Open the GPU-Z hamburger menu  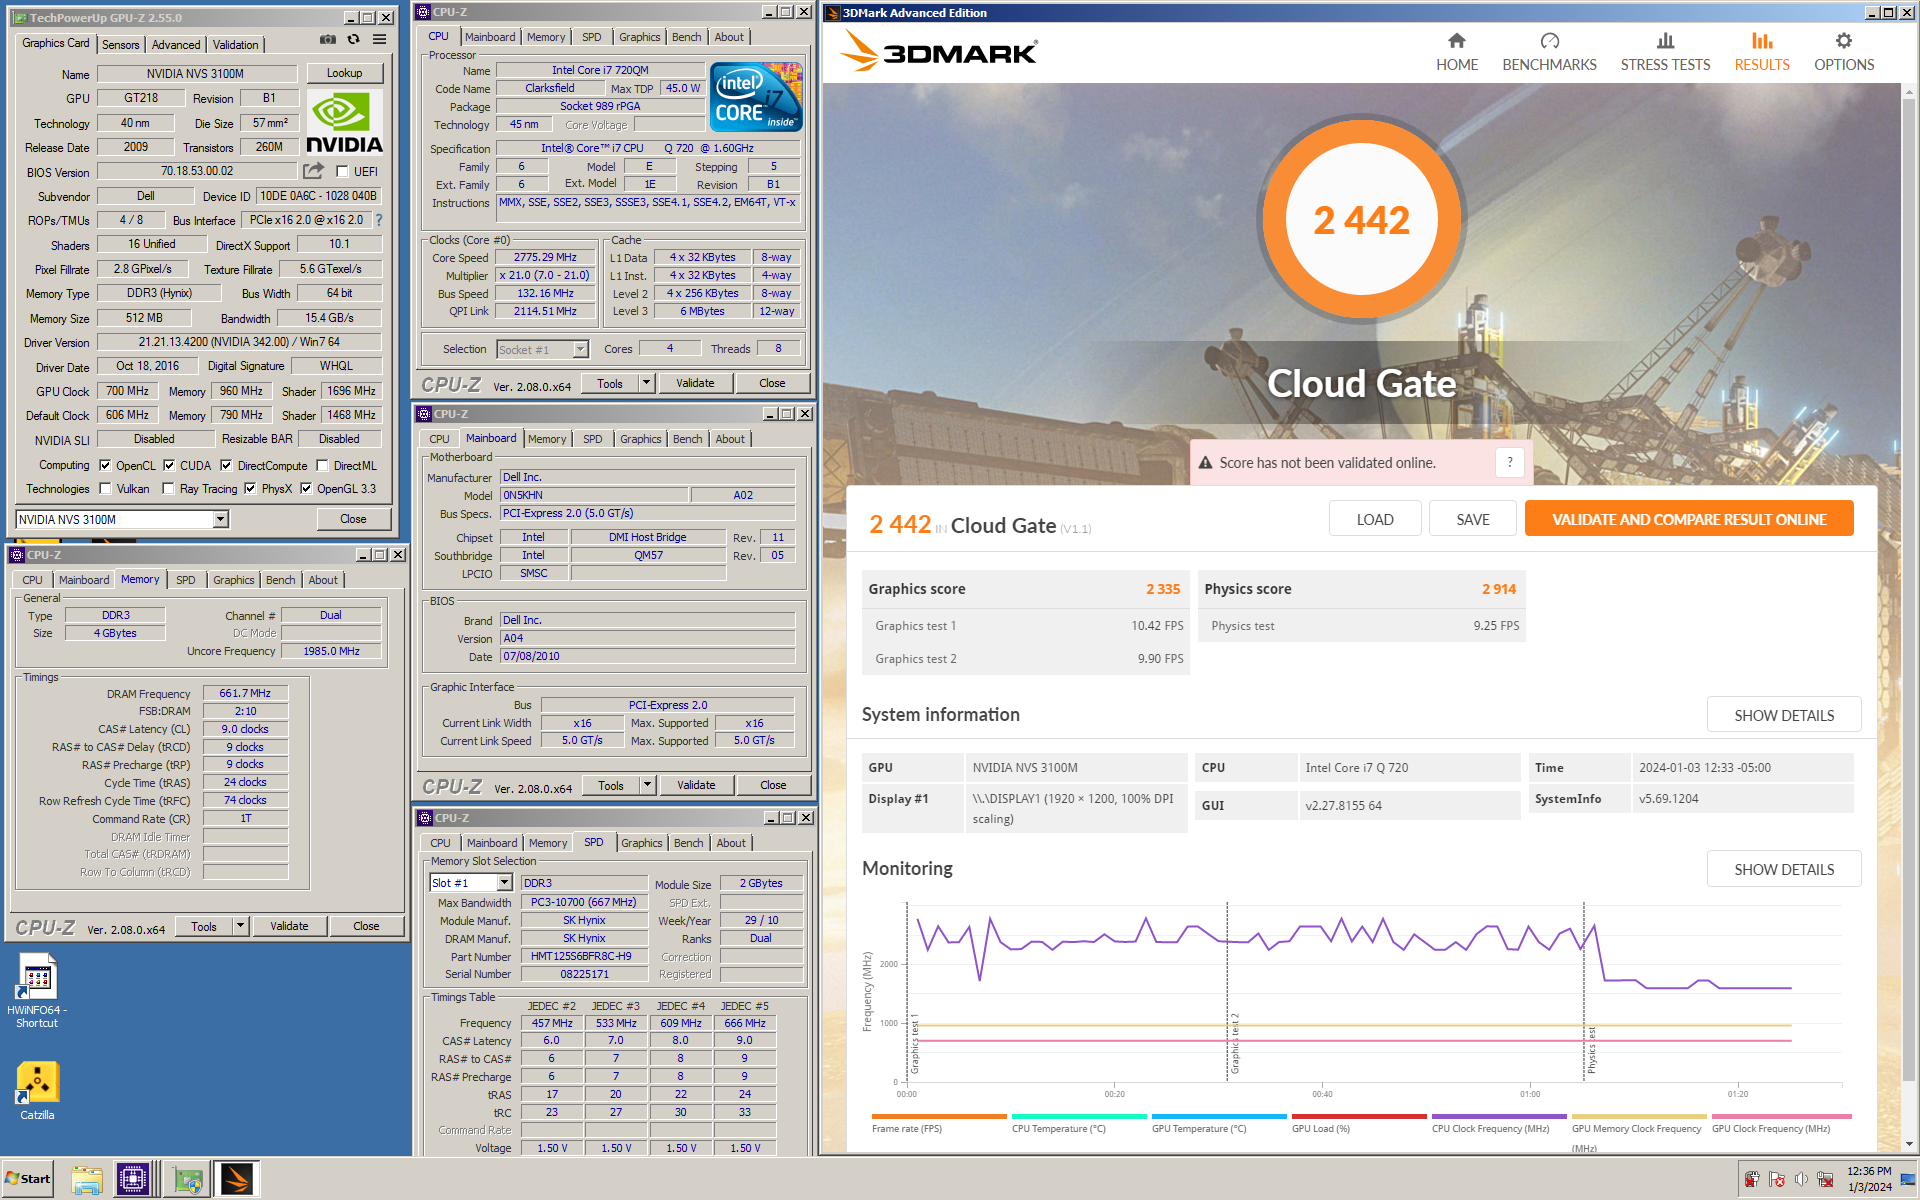(380, 40)
